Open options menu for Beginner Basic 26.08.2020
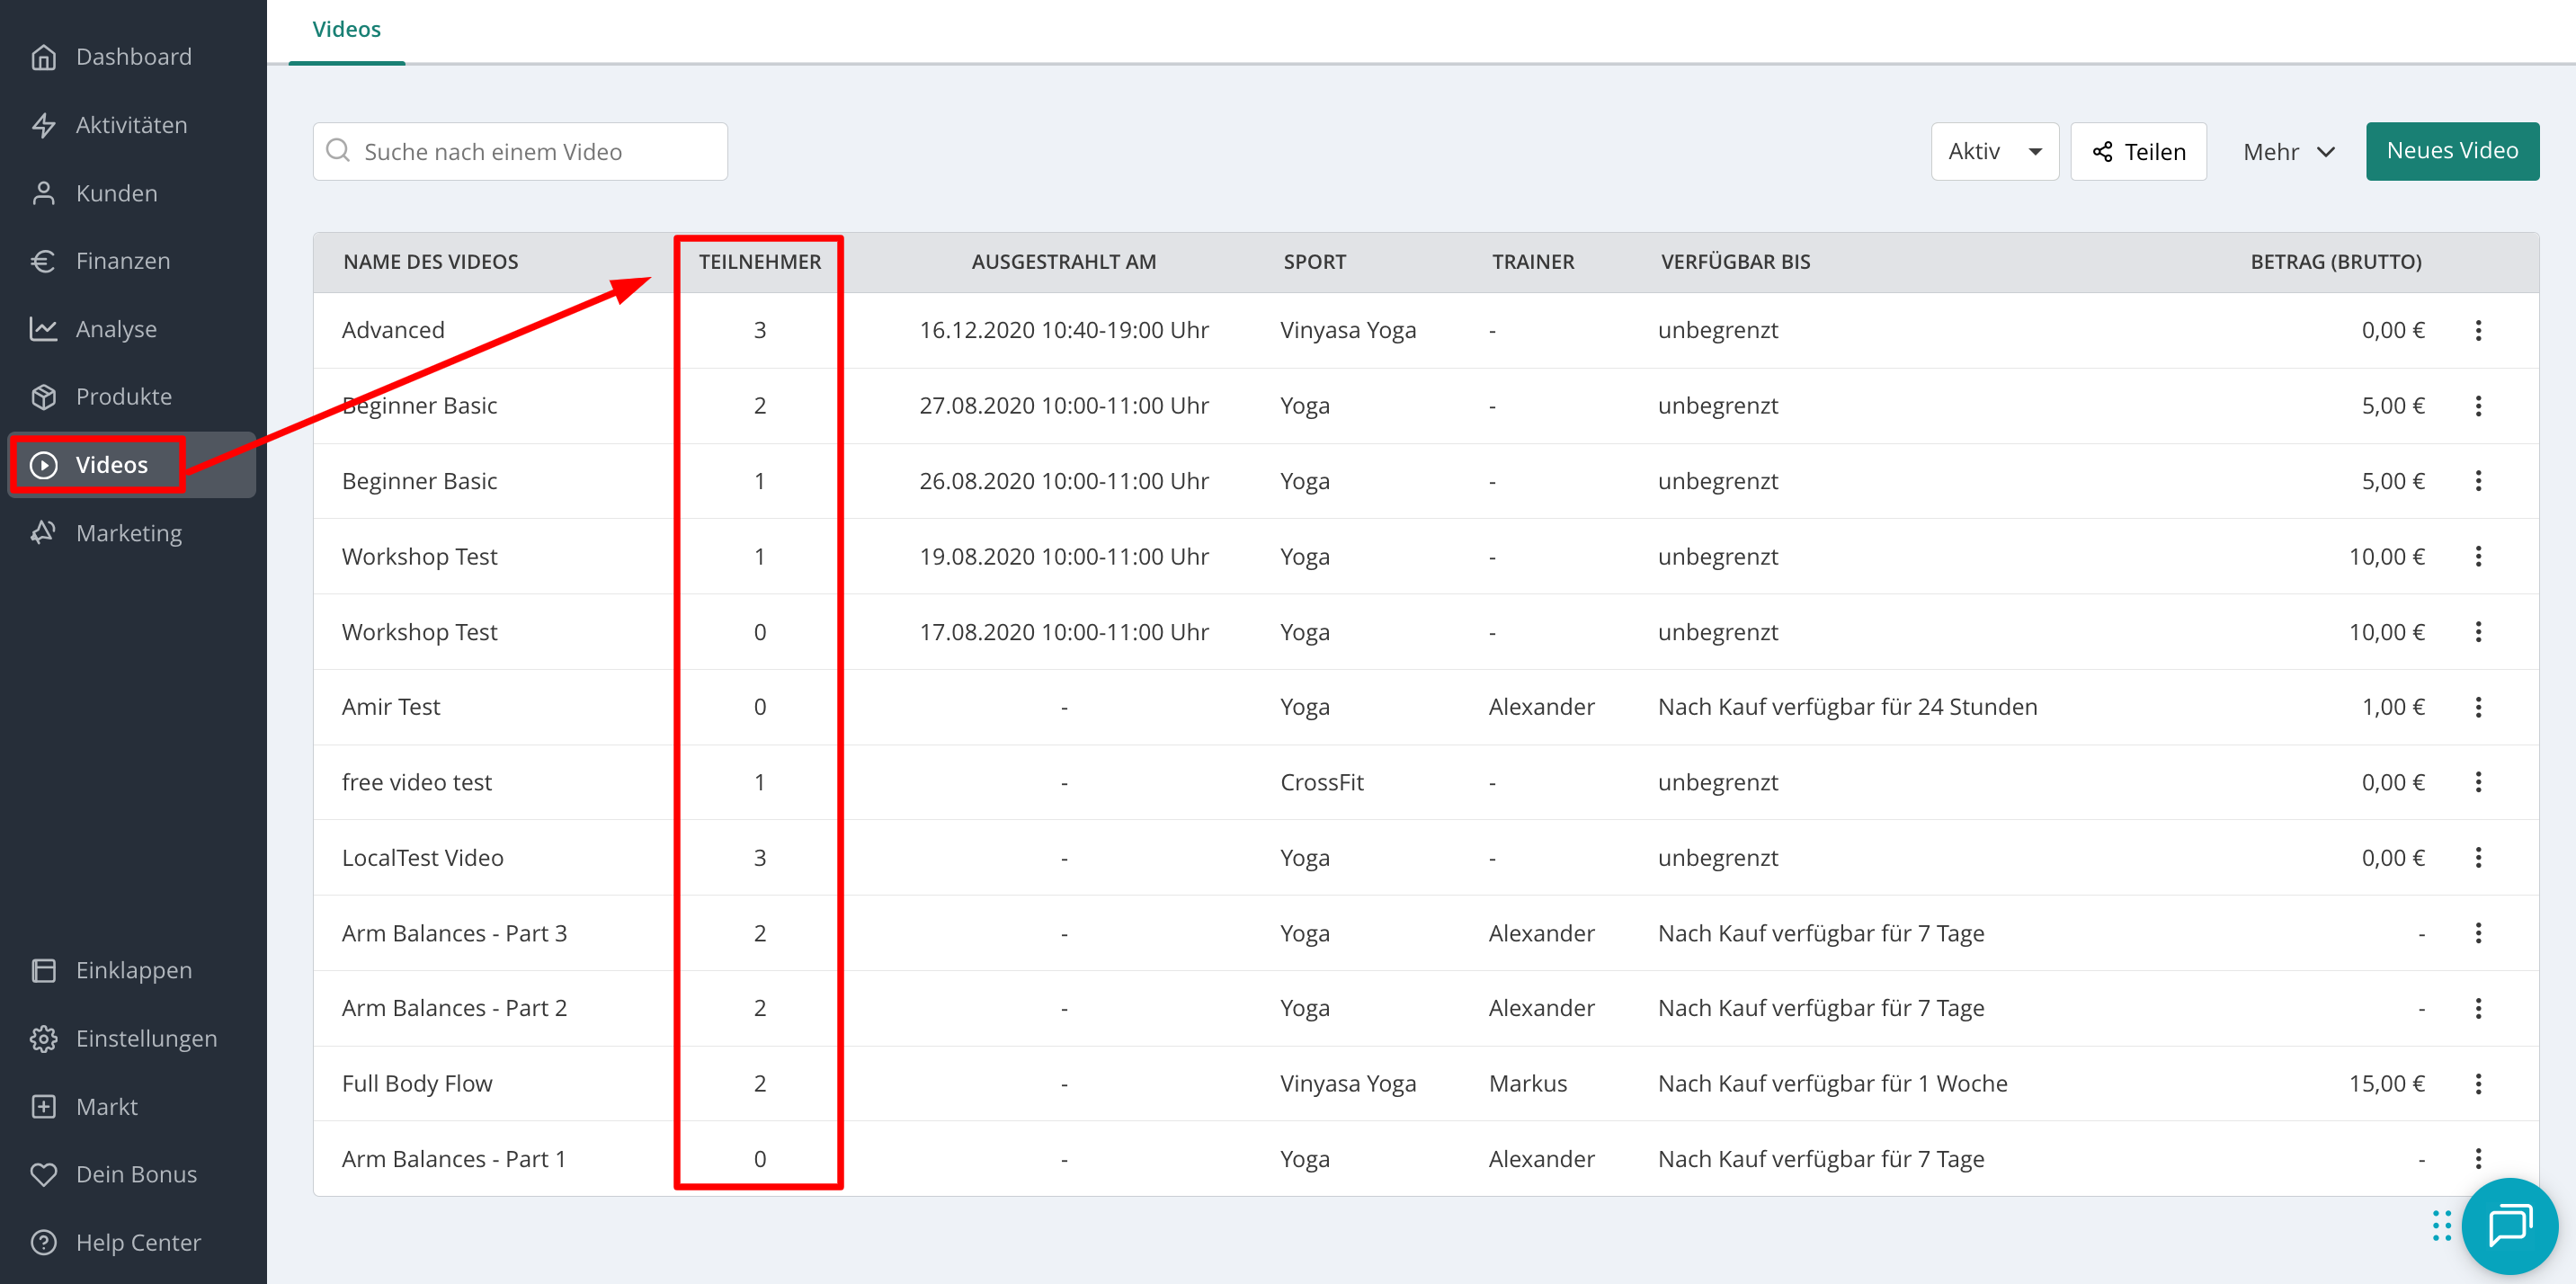Screen dimensions: 2576x1284 [x=2478, y=481]
